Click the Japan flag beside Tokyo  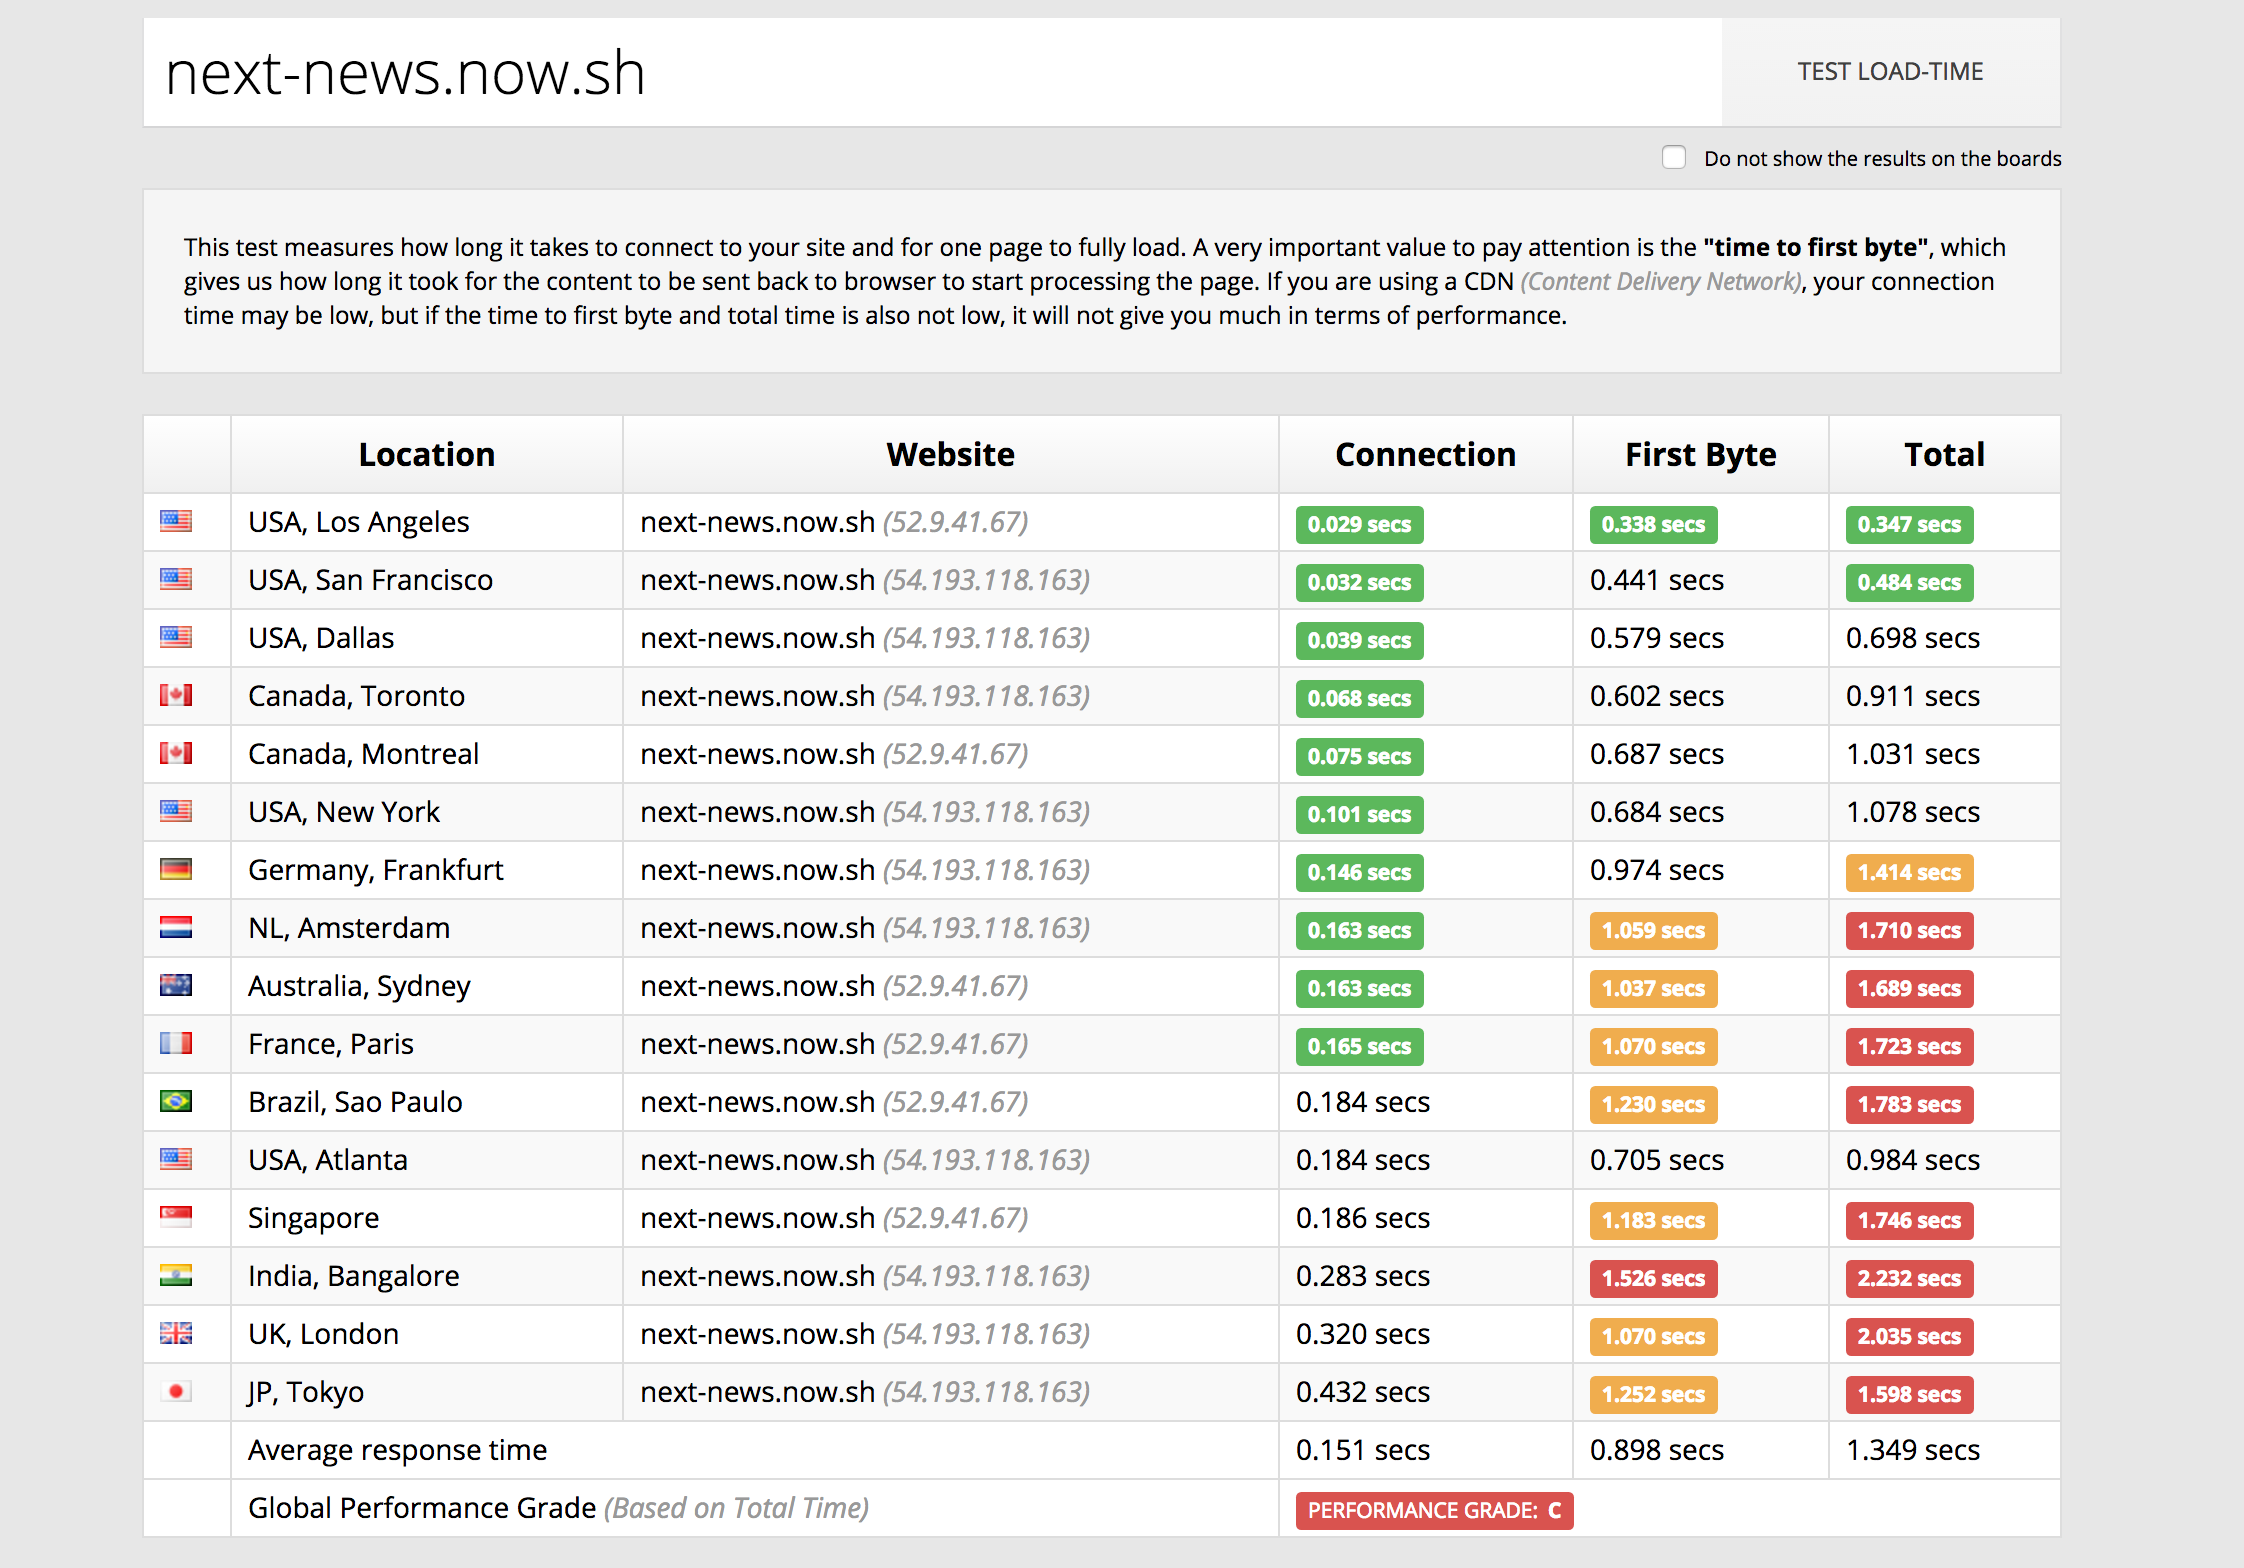176,1391
